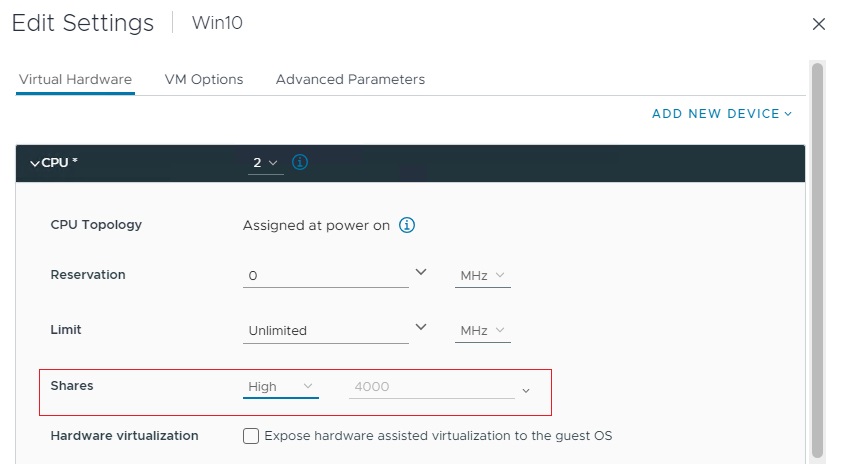Click ADD NEW DEVICE button
The height and width of the screenshot is (464, 843).
coord(721,114)
